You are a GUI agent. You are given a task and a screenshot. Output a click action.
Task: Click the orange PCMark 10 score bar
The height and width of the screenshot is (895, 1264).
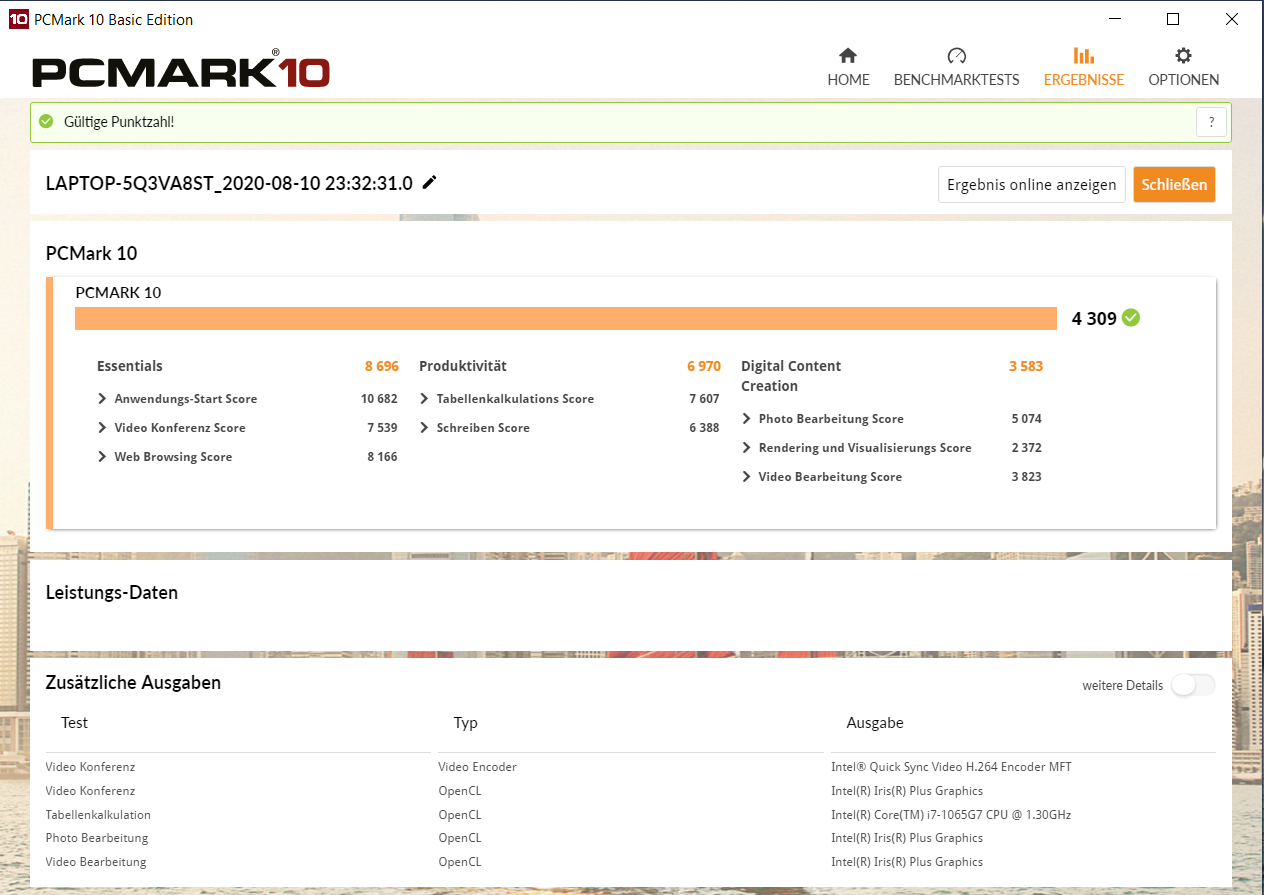[566, 318]
